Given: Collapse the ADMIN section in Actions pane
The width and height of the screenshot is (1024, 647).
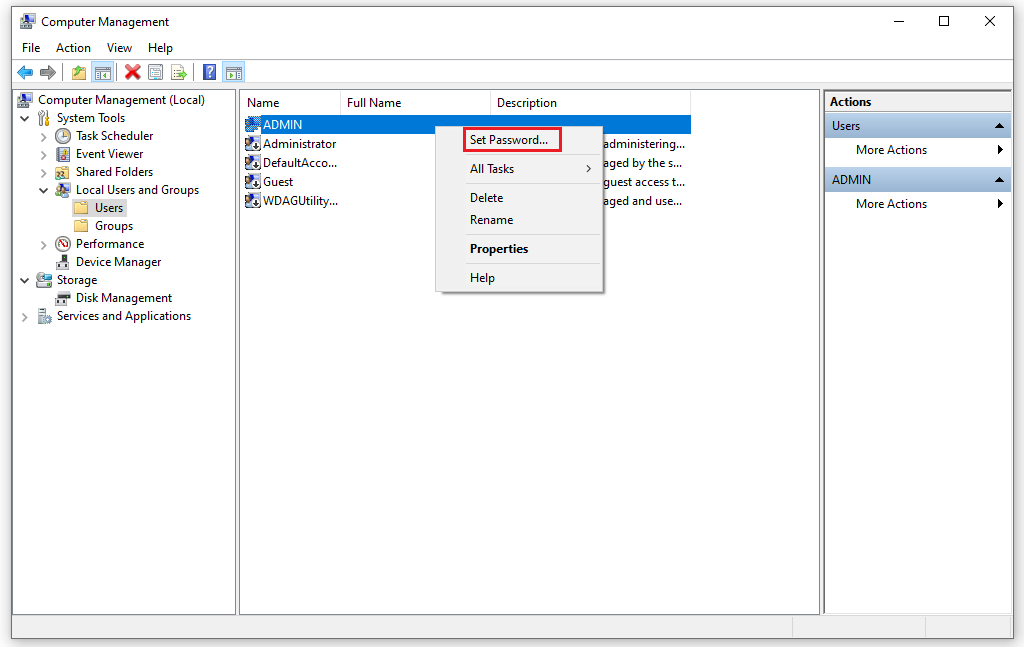Looking at the screenshot, I should [x=1001, y=179].
